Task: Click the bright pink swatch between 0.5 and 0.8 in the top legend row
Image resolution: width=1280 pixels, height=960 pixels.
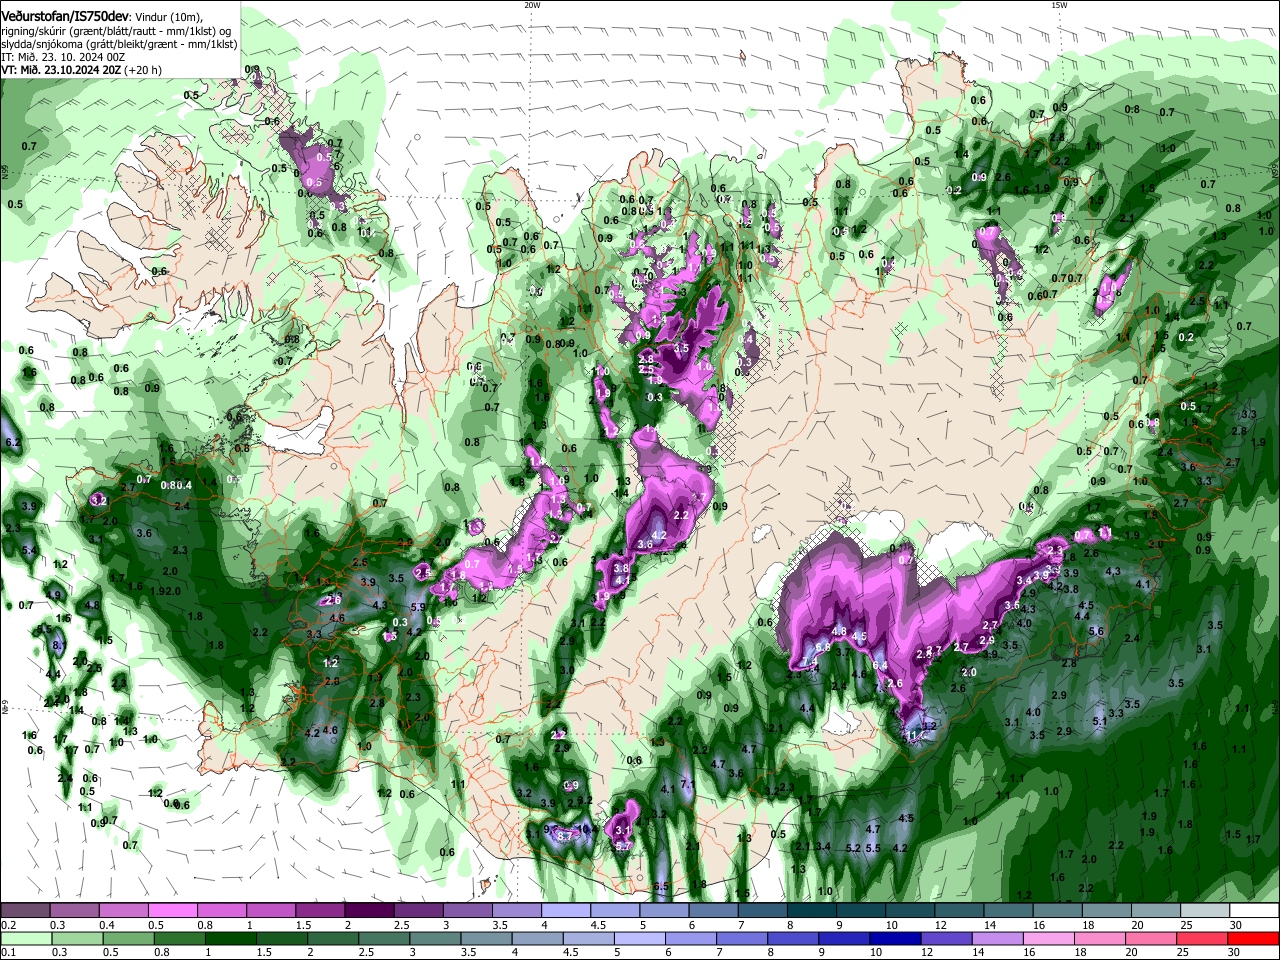Action: click(x=173, y=911)
